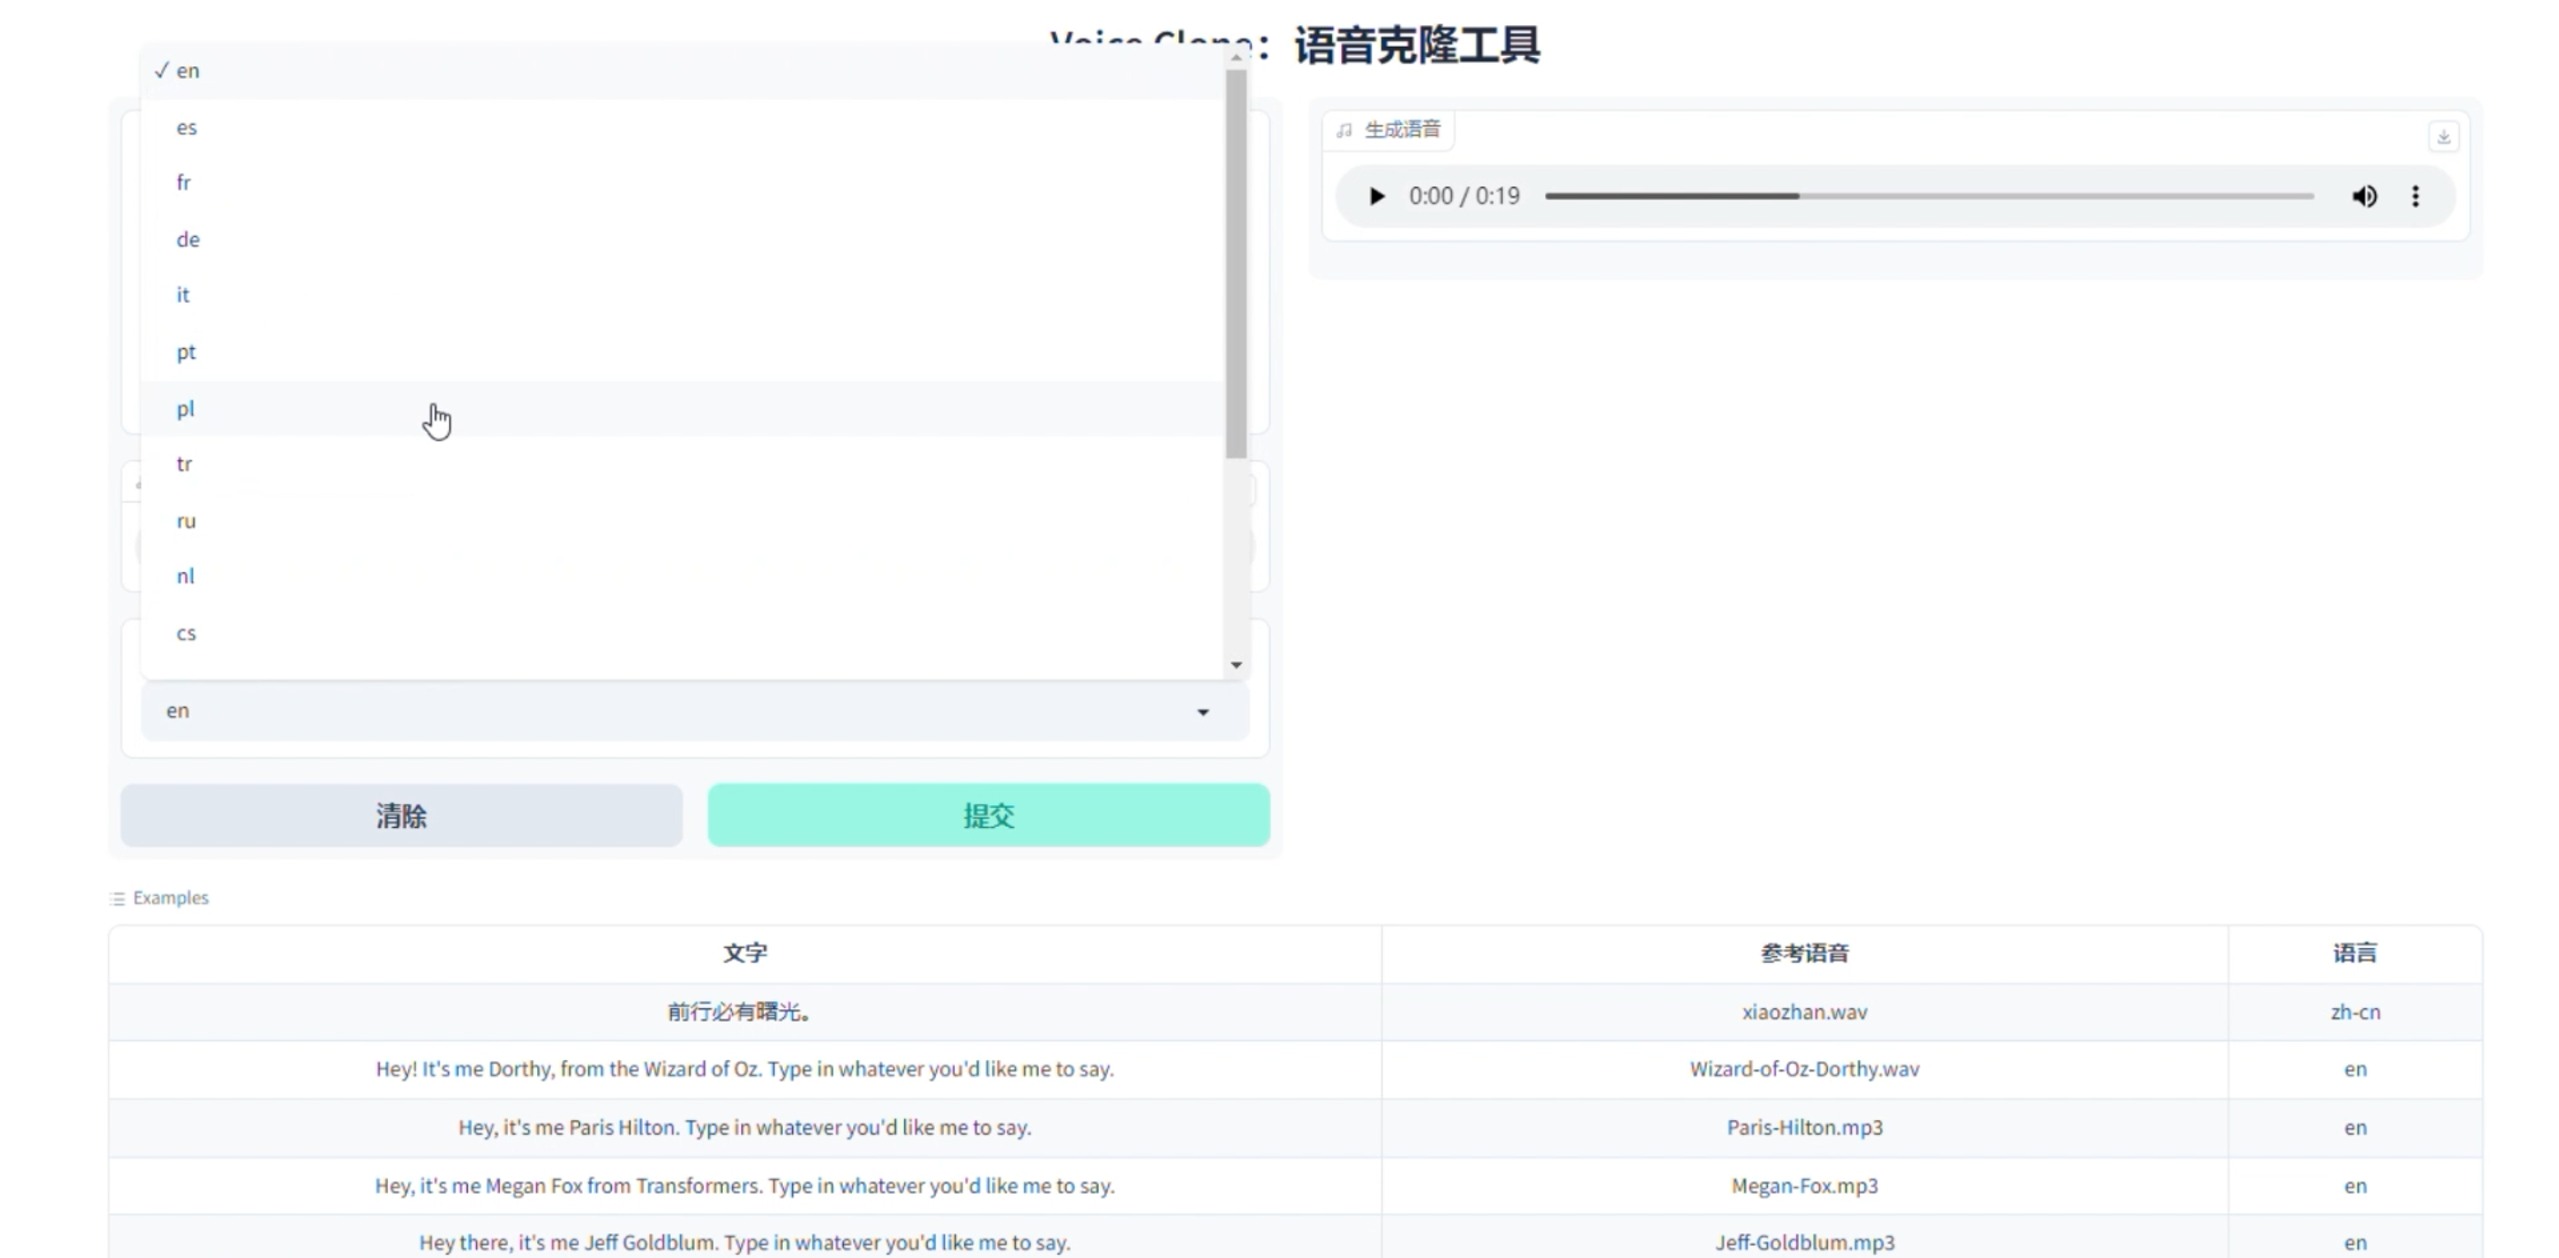Collapse the language dropdown arrow
This screenshot has height=1258, width=2559.
[1203, 712]
